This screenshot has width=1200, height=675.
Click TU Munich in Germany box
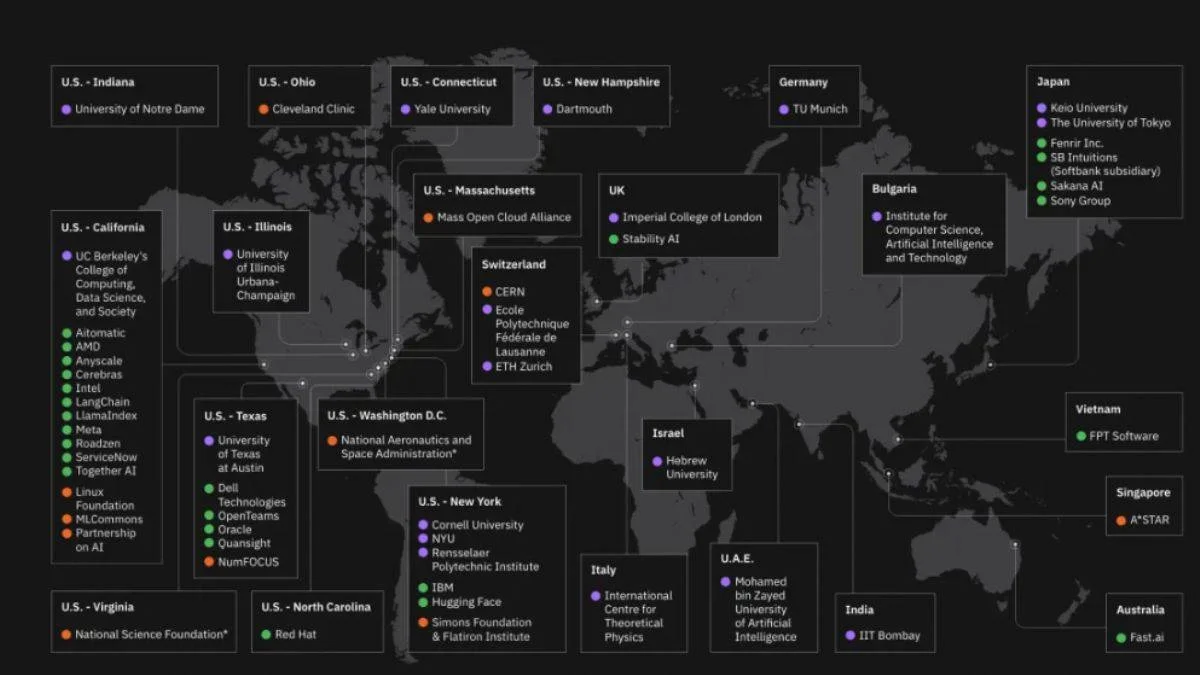pos(813,109)
